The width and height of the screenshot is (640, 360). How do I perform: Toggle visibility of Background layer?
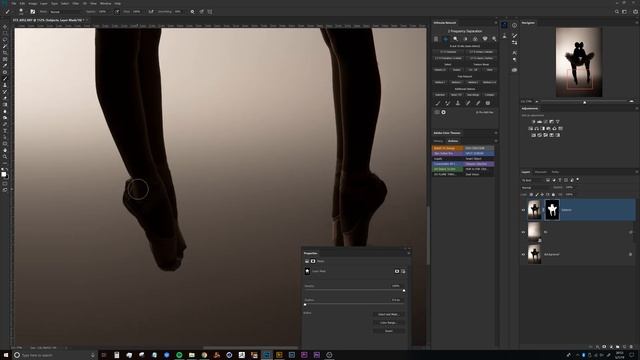tap(523, 254)
